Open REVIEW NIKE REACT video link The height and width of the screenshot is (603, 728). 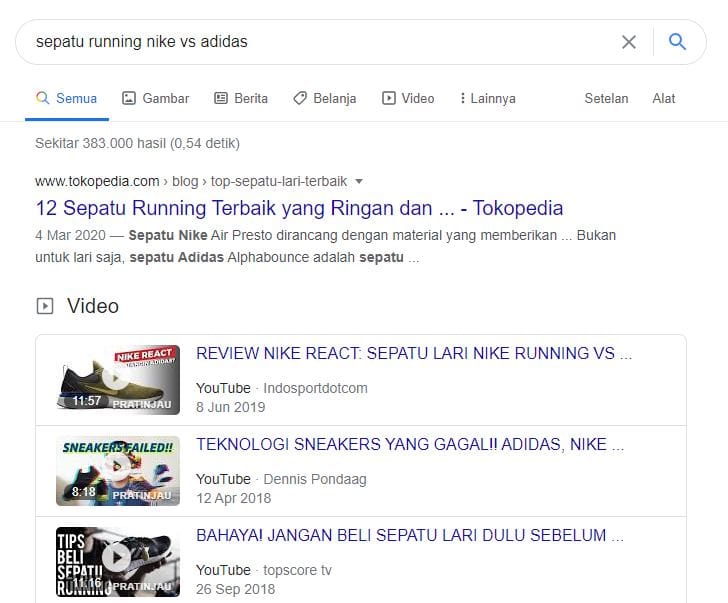(x=414, y=353)
